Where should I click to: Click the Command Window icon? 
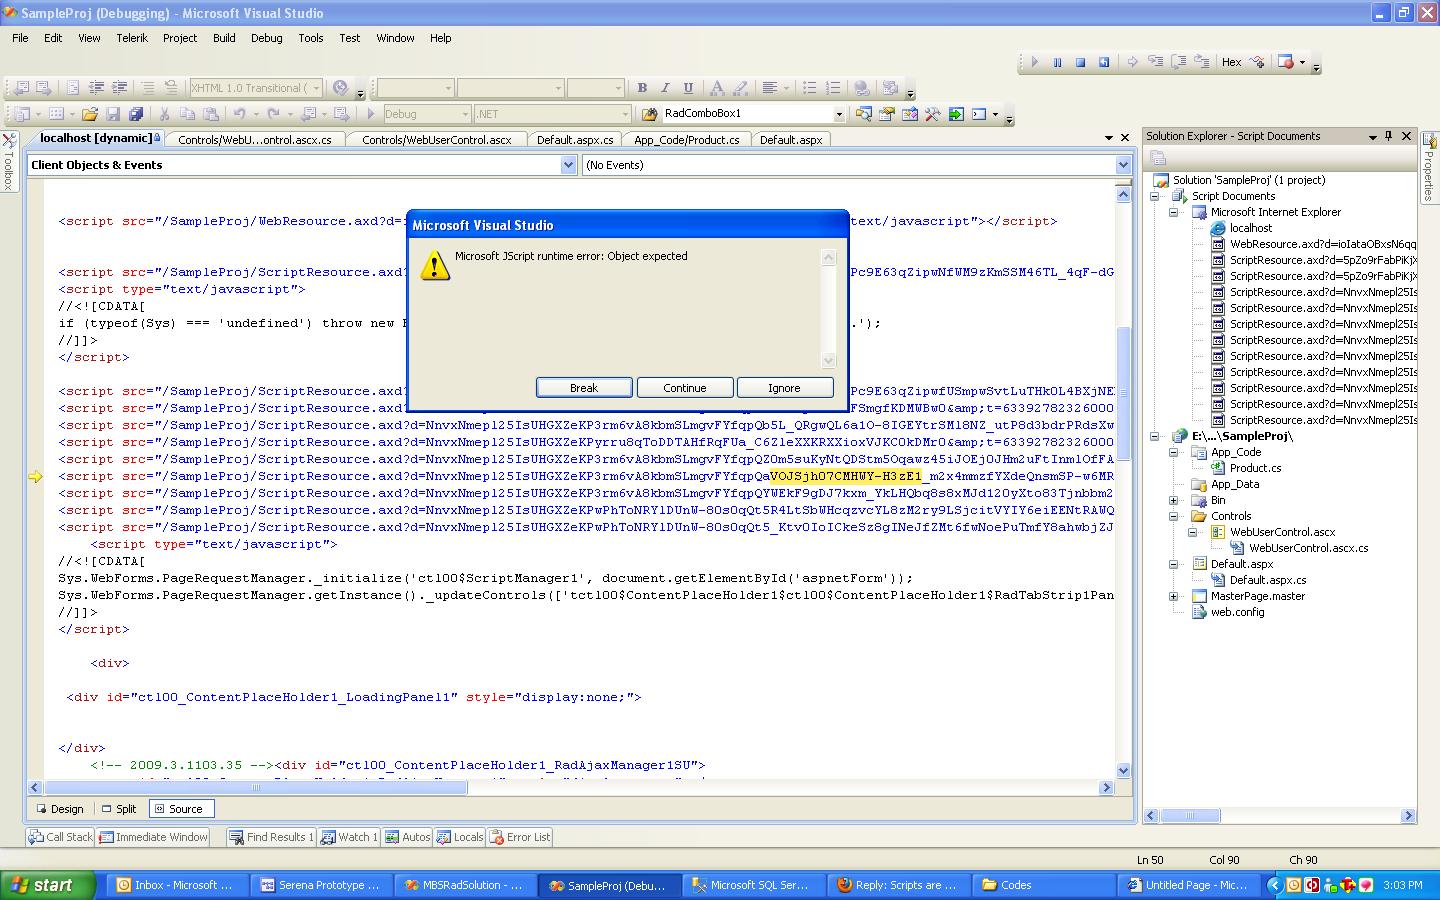tap(980, 114)
